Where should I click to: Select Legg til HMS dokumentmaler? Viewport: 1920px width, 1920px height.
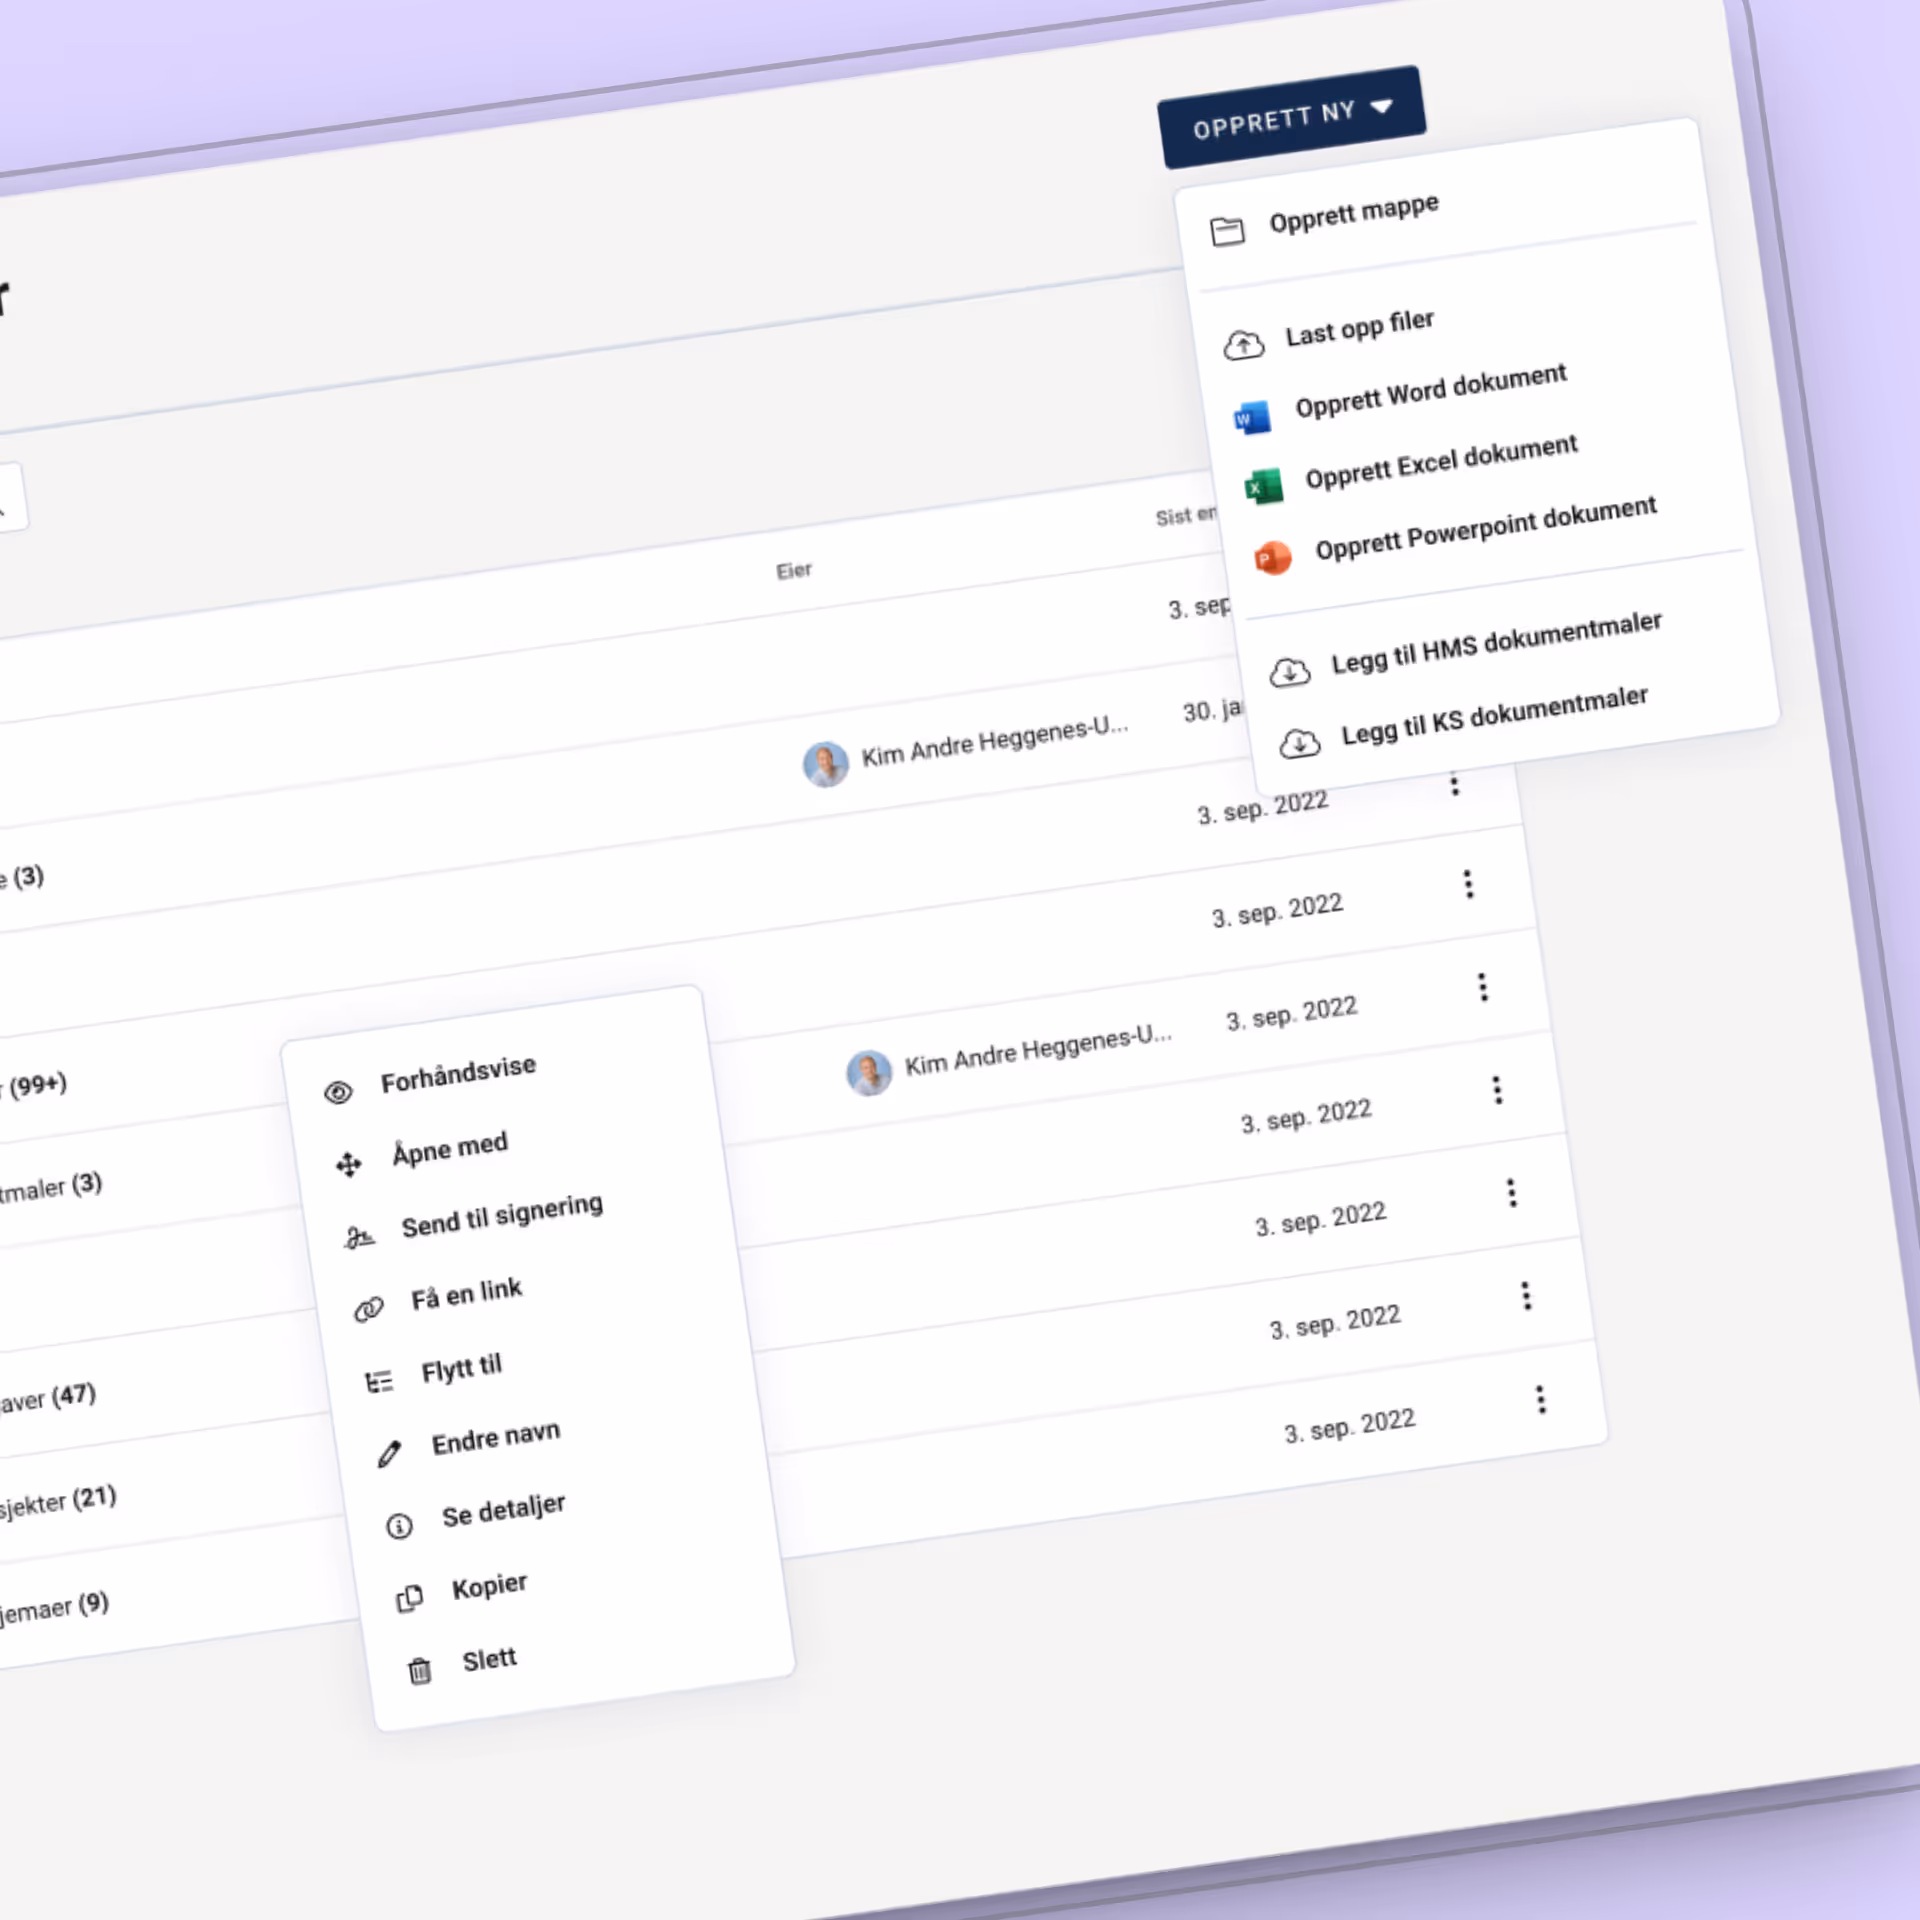point(1495,641)
